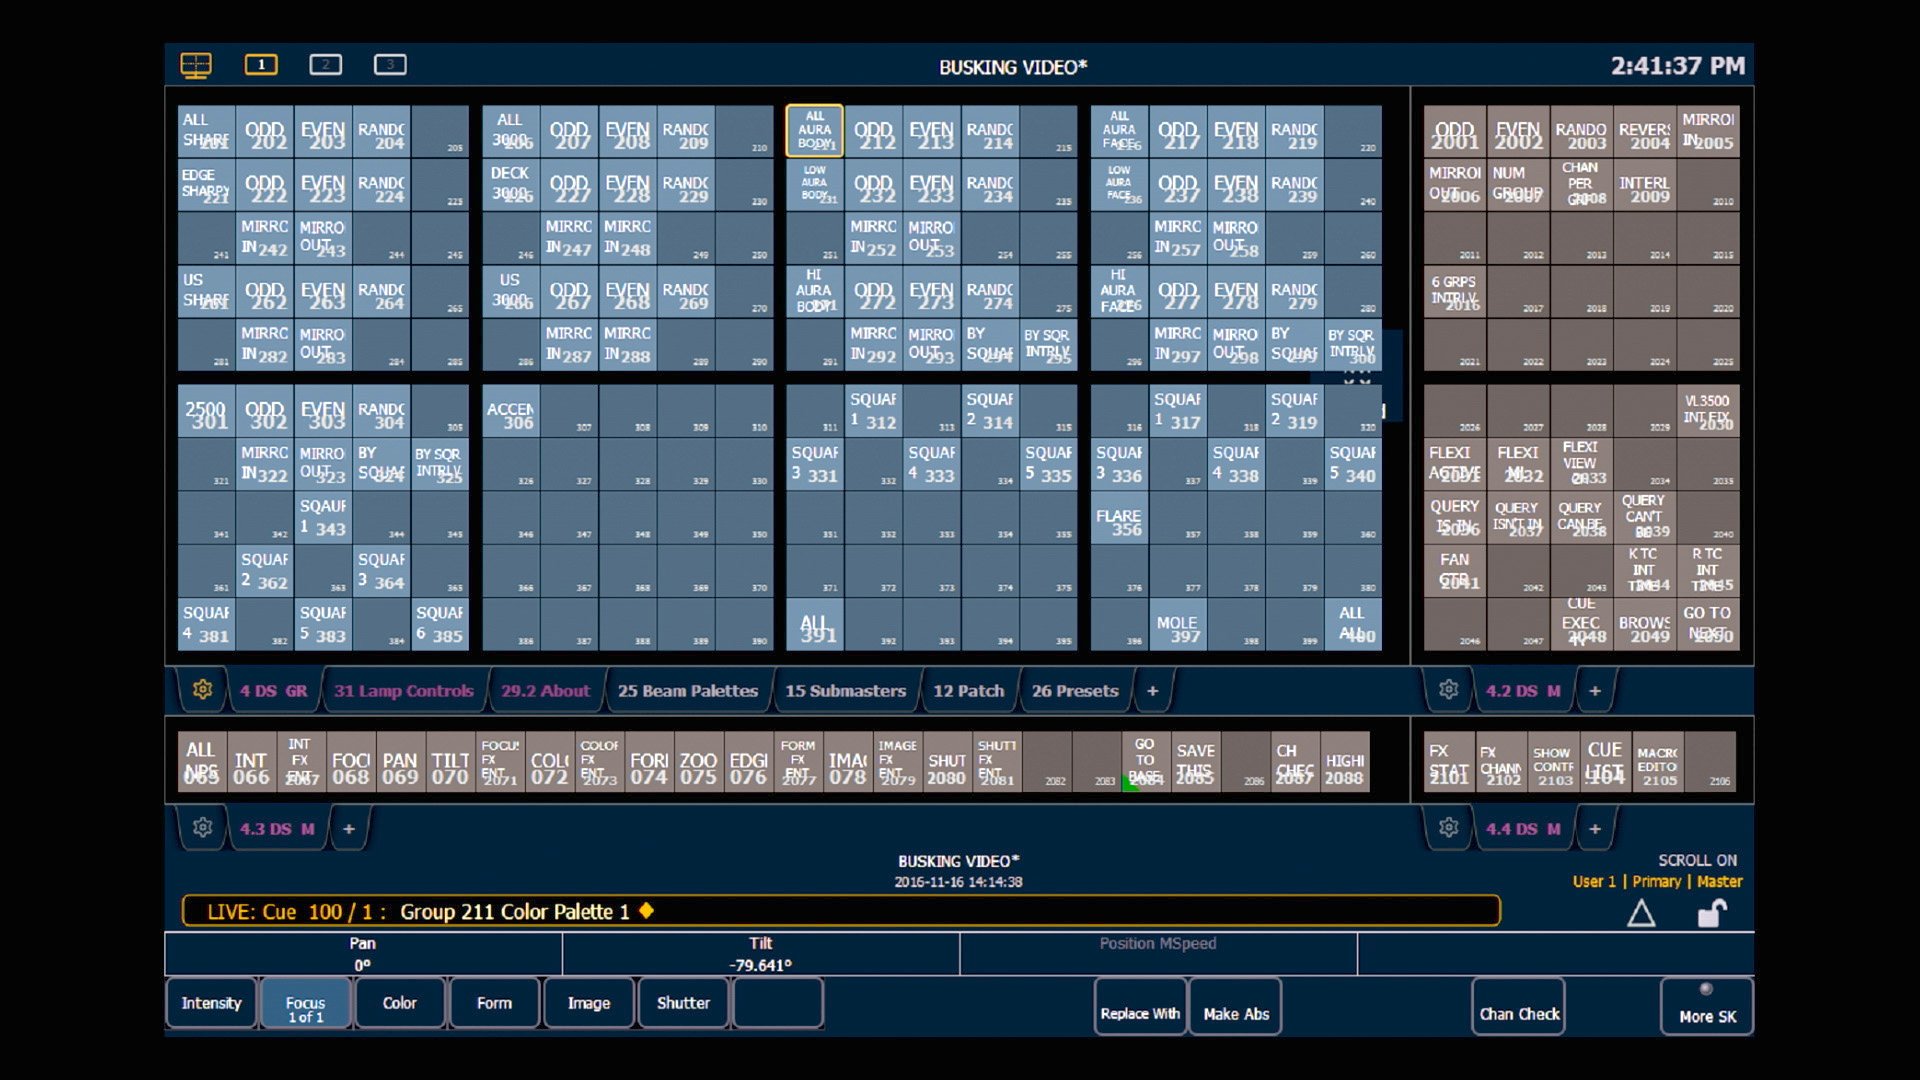Select group tile EVEN 208
Image resolution: width=1920 pixels, height=1080 pixels.
(x=627, y=131)
